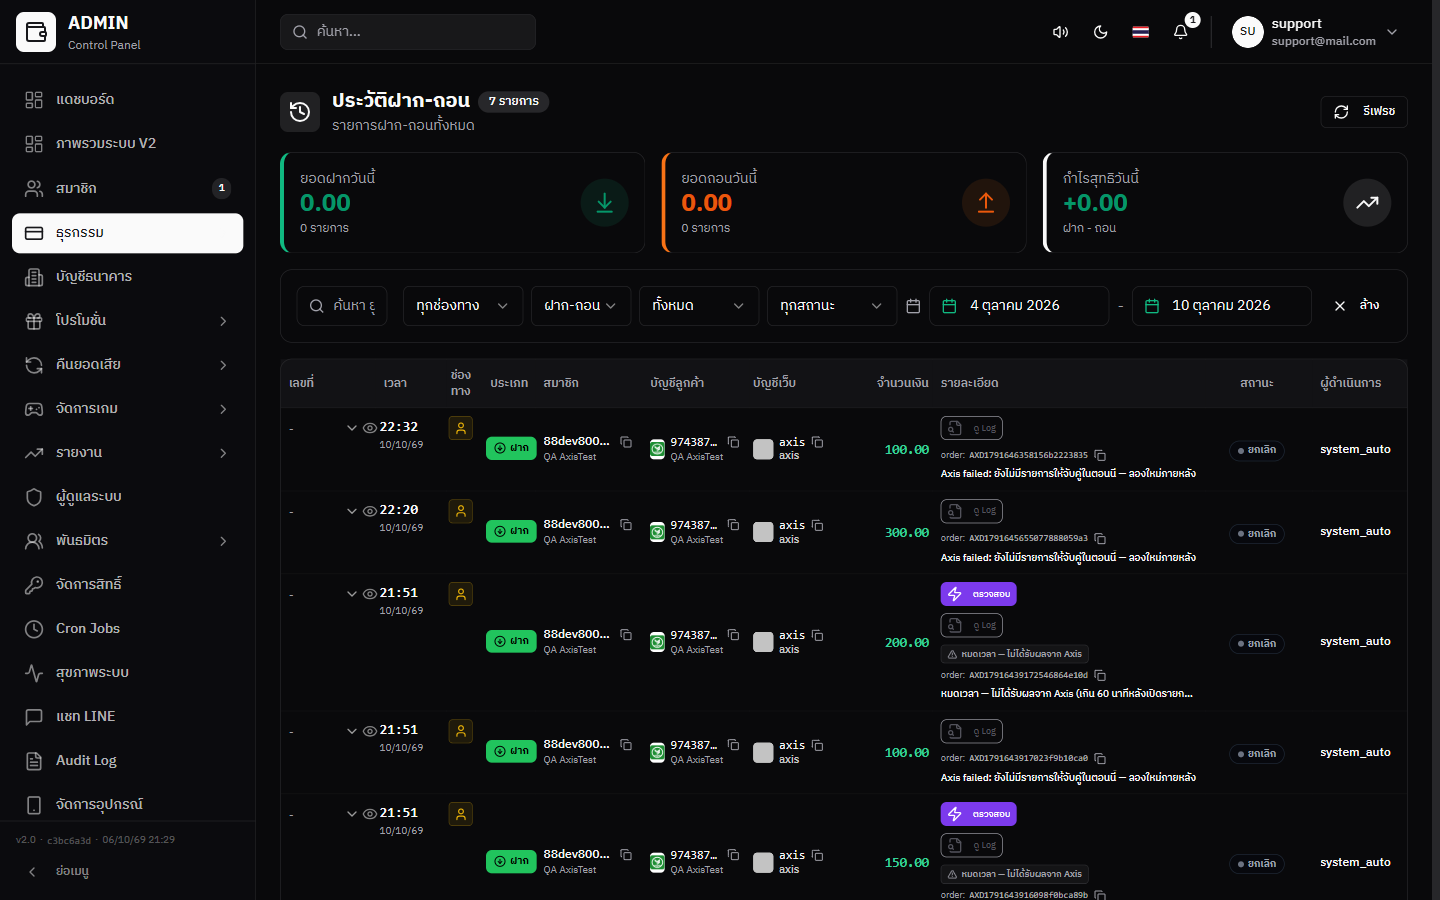Expand the โปรโมชั่น submenu in sidebar
1440x900 pixels.
128,321
